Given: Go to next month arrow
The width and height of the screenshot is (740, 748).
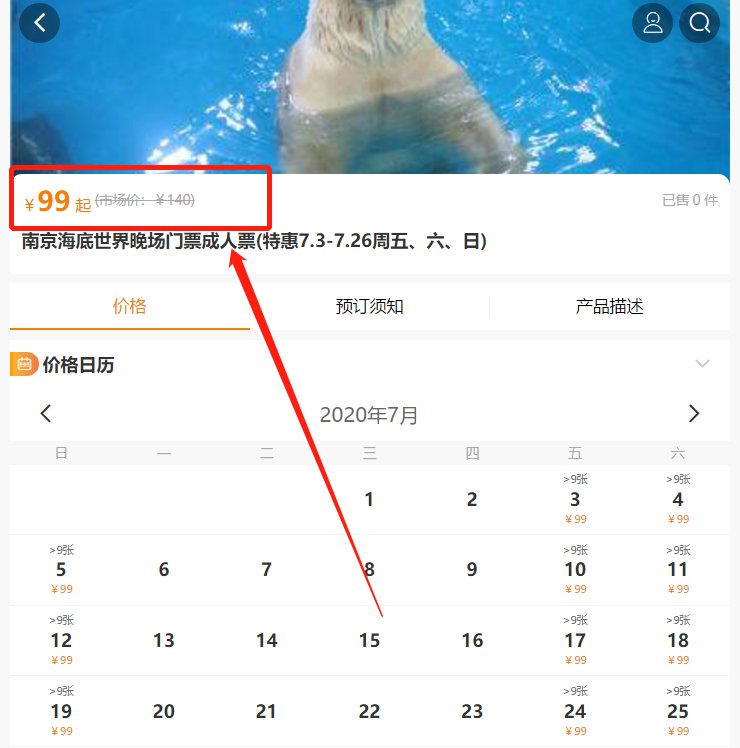Looking at the screenshot, I should 694,413.
